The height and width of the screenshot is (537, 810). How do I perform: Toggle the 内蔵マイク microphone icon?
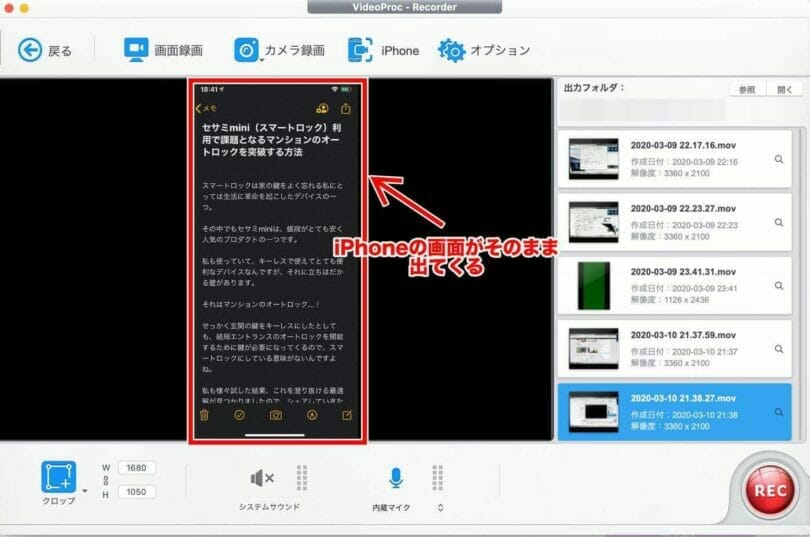(x=396, y=478)
